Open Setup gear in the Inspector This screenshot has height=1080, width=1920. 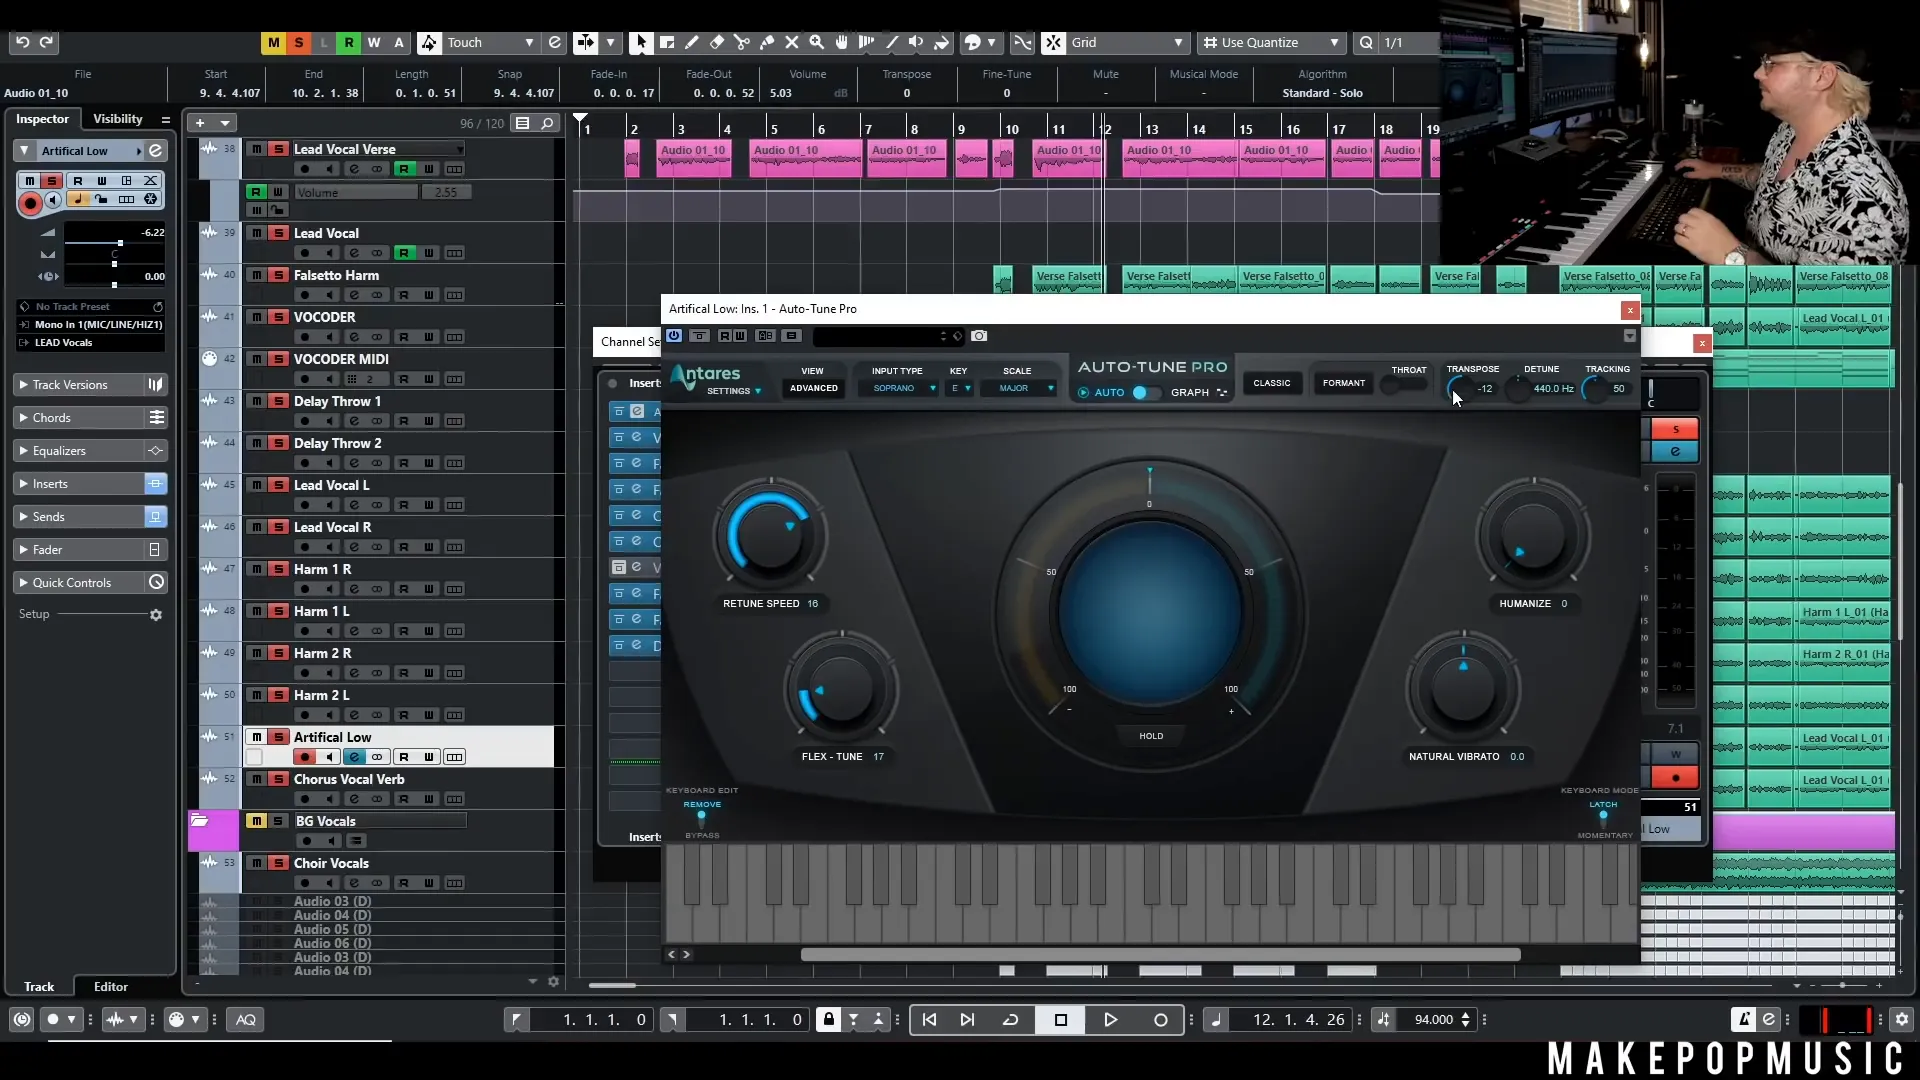pyautogui.click(x=156, y=615)
